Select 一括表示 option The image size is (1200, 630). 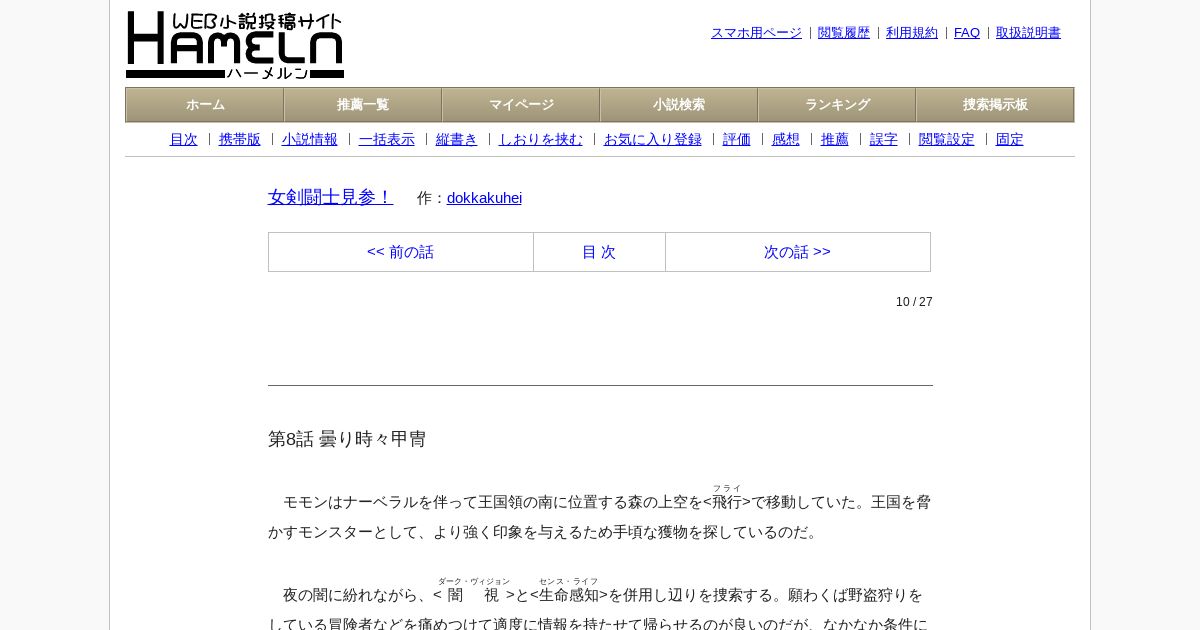click(x=387, y=140)
